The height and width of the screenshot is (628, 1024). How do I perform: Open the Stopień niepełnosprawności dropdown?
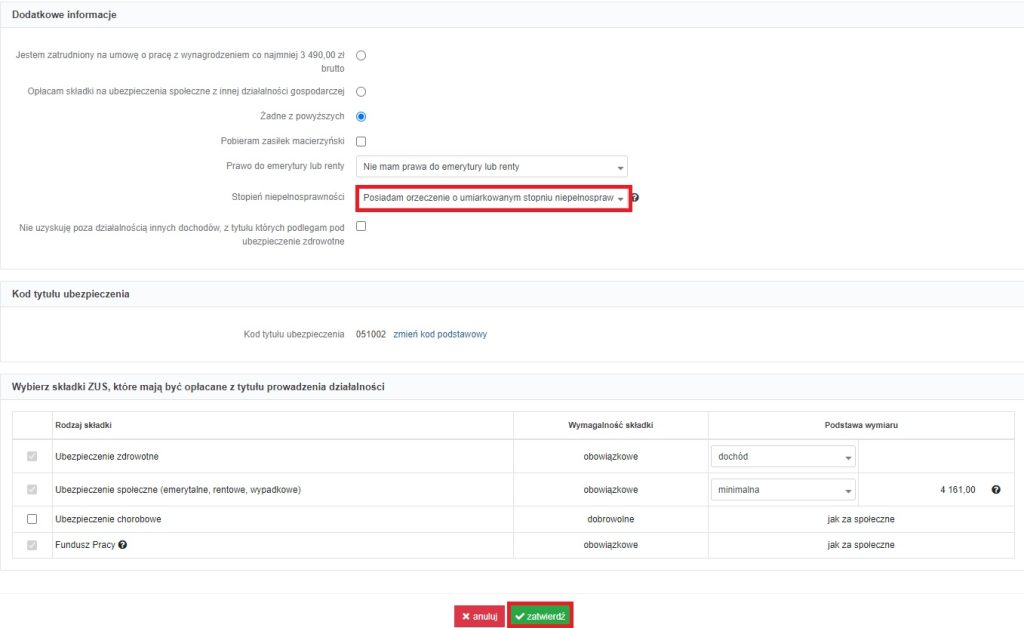tap(493, 198)
